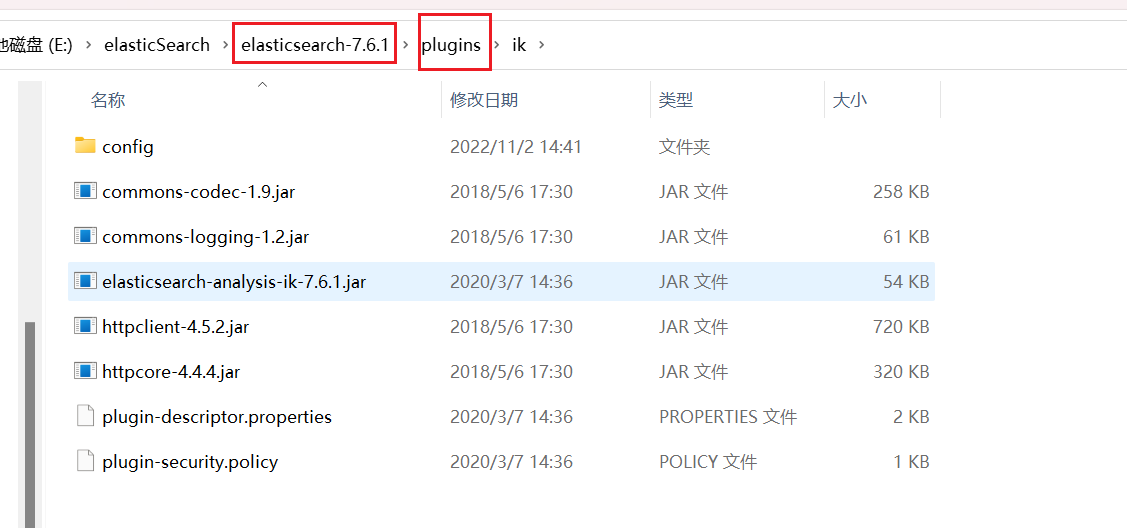Select the plugin-descriptor.properties file icon
The width and height of the screenshot is (1127, 528).
pyautogui.click(x=85, y=416)
